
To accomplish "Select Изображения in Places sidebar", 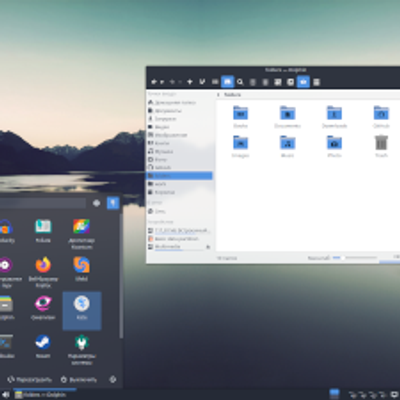I will point(180,135).
